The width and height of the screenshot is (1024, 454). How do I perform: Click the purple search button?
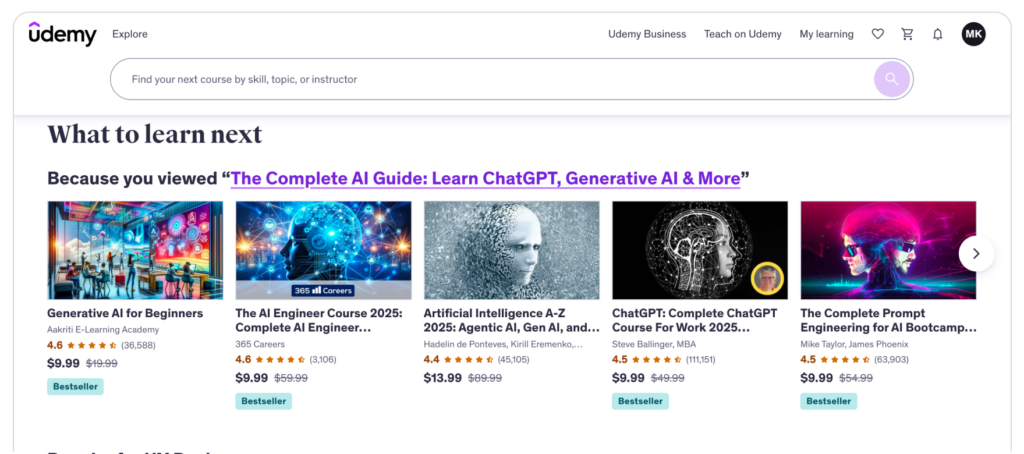[x=891, y=79]
